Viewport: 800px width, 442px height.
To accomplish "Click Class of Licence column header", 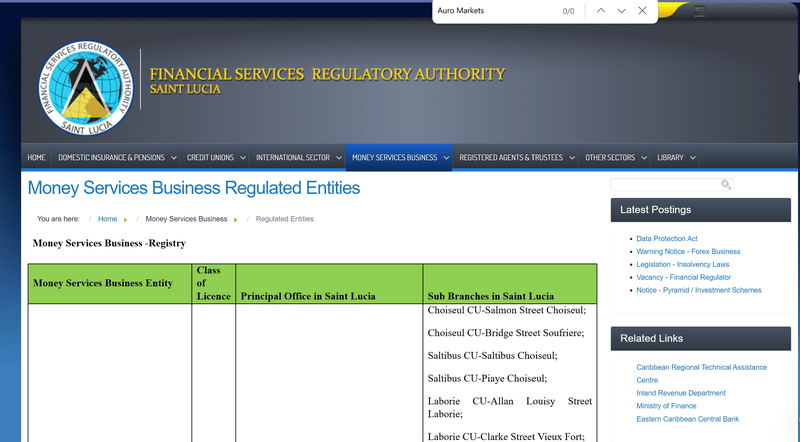I will point(213,283).
